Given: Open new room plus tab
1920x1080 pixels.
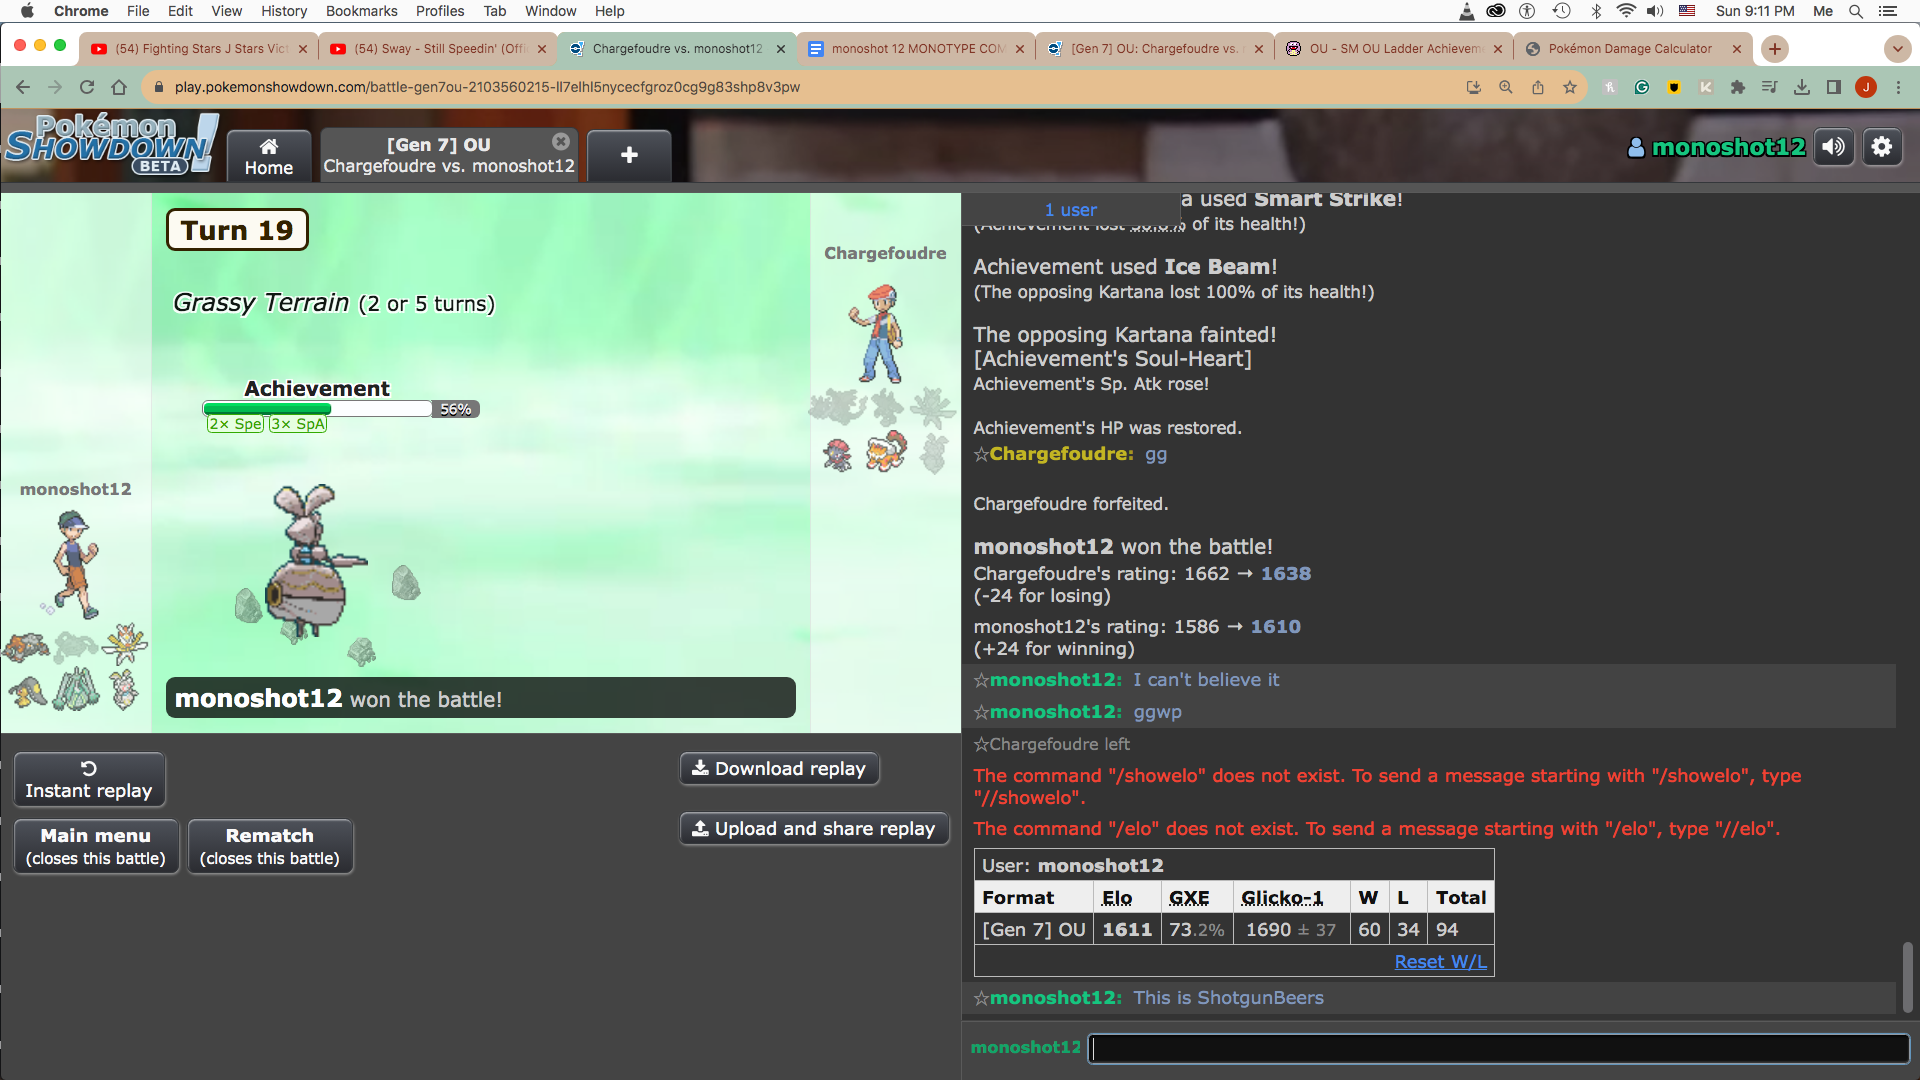Looking at the screenshot, I should [x=629, y=155].
